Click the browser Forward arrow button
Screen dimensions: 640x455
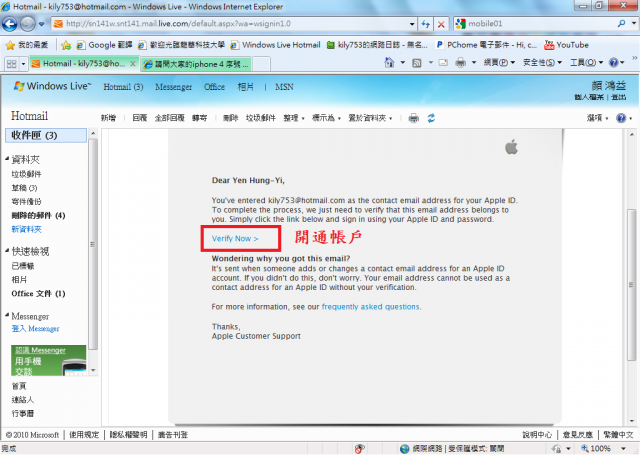[28, 24]
